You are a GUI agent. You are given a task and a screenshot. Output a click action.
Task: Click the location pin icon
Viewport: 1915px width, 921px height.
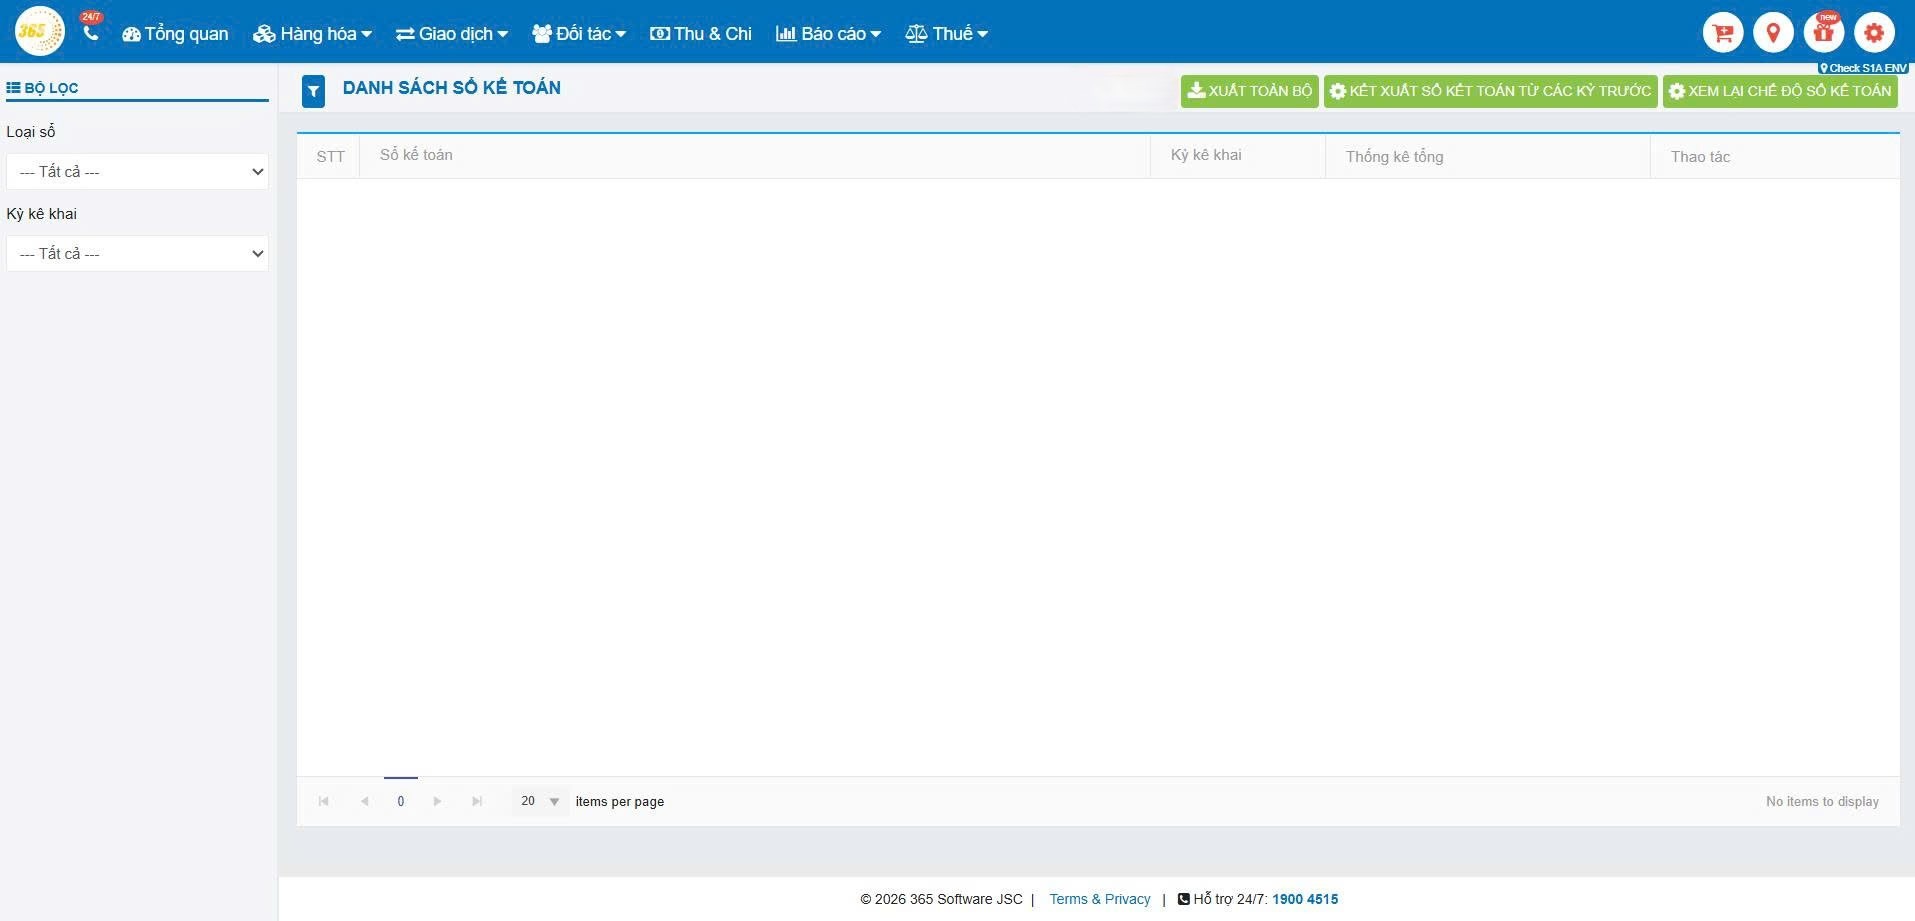coord(1773,33)
